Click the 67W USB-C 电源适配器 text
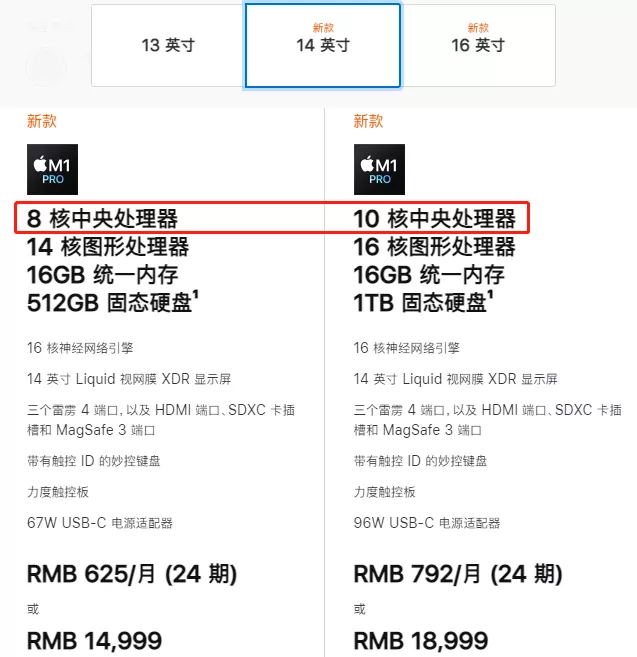 click(x=100, y=523)
